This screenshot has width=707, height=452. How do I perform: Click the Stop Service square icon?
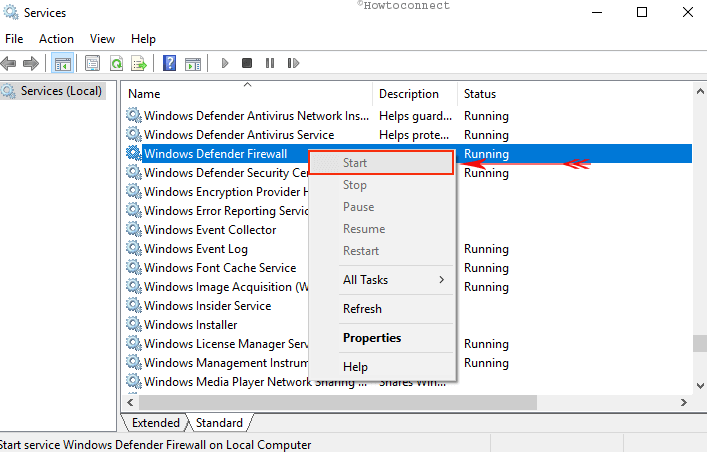247,63
